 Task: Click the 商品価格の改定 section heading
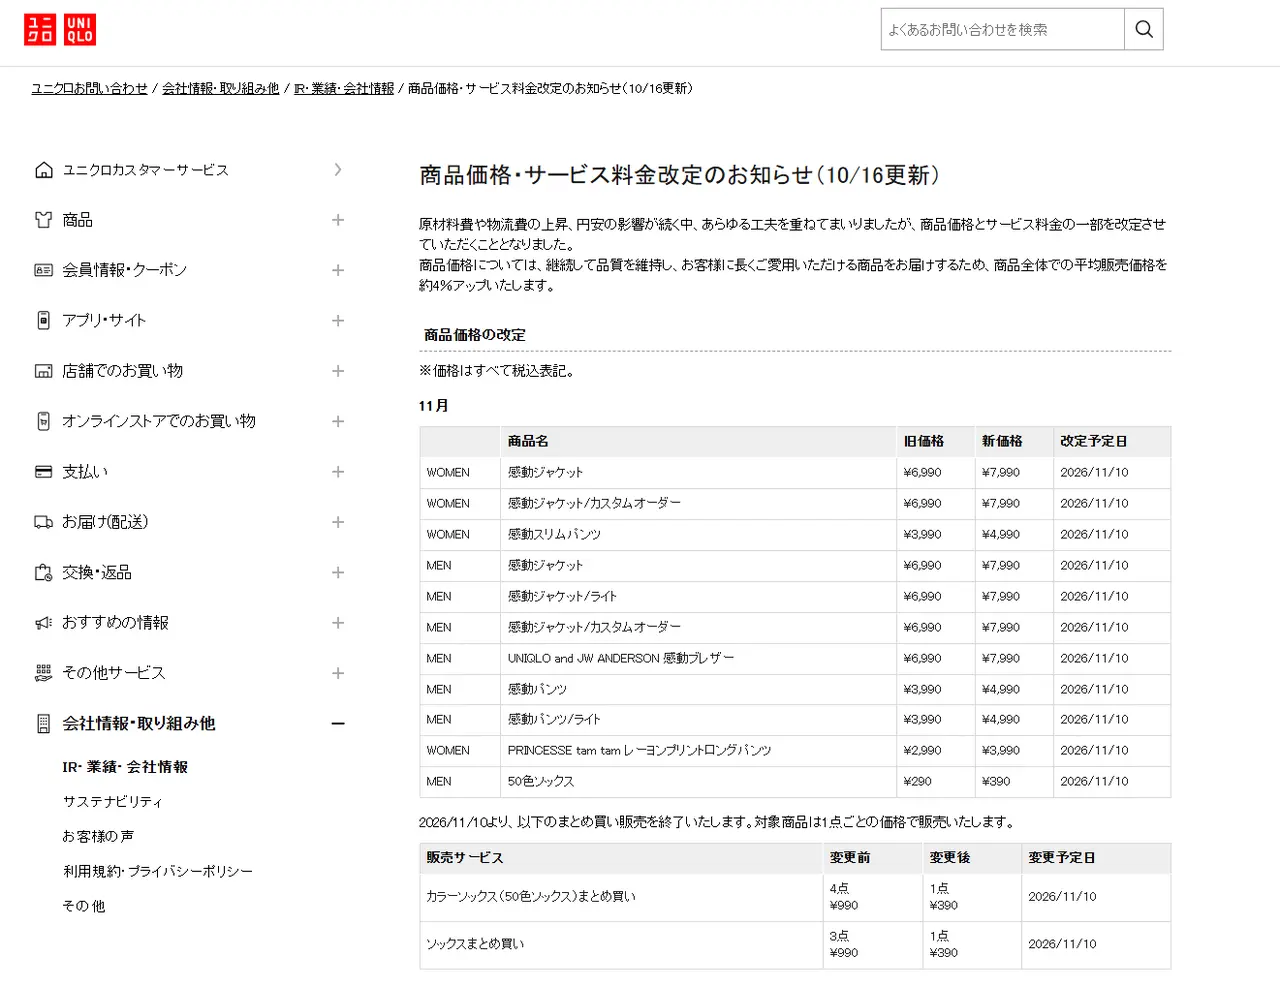tap(475, 335)
